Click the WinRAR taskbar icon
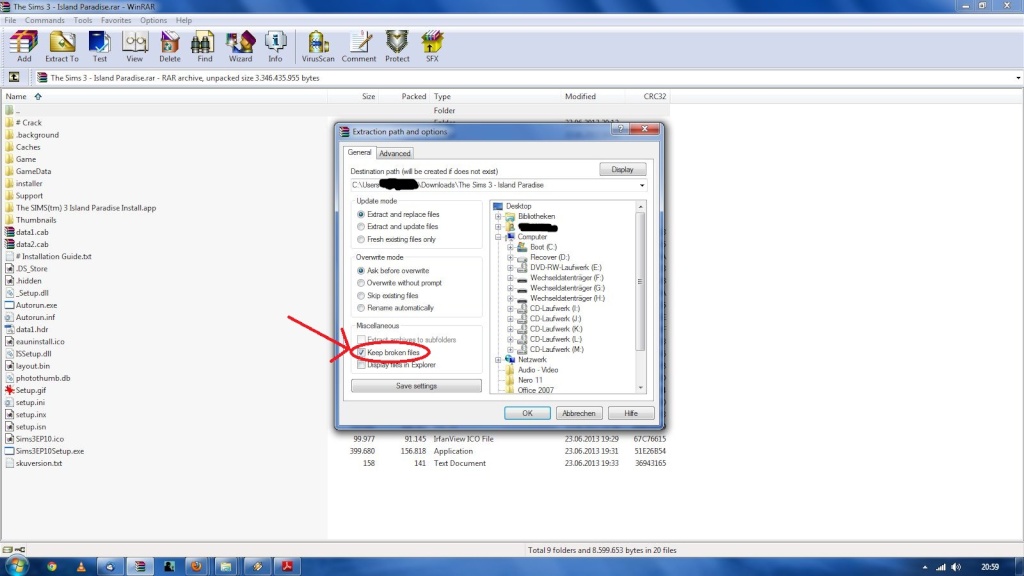The height and width of the screenshot is (576, 1024). (139, 566)
